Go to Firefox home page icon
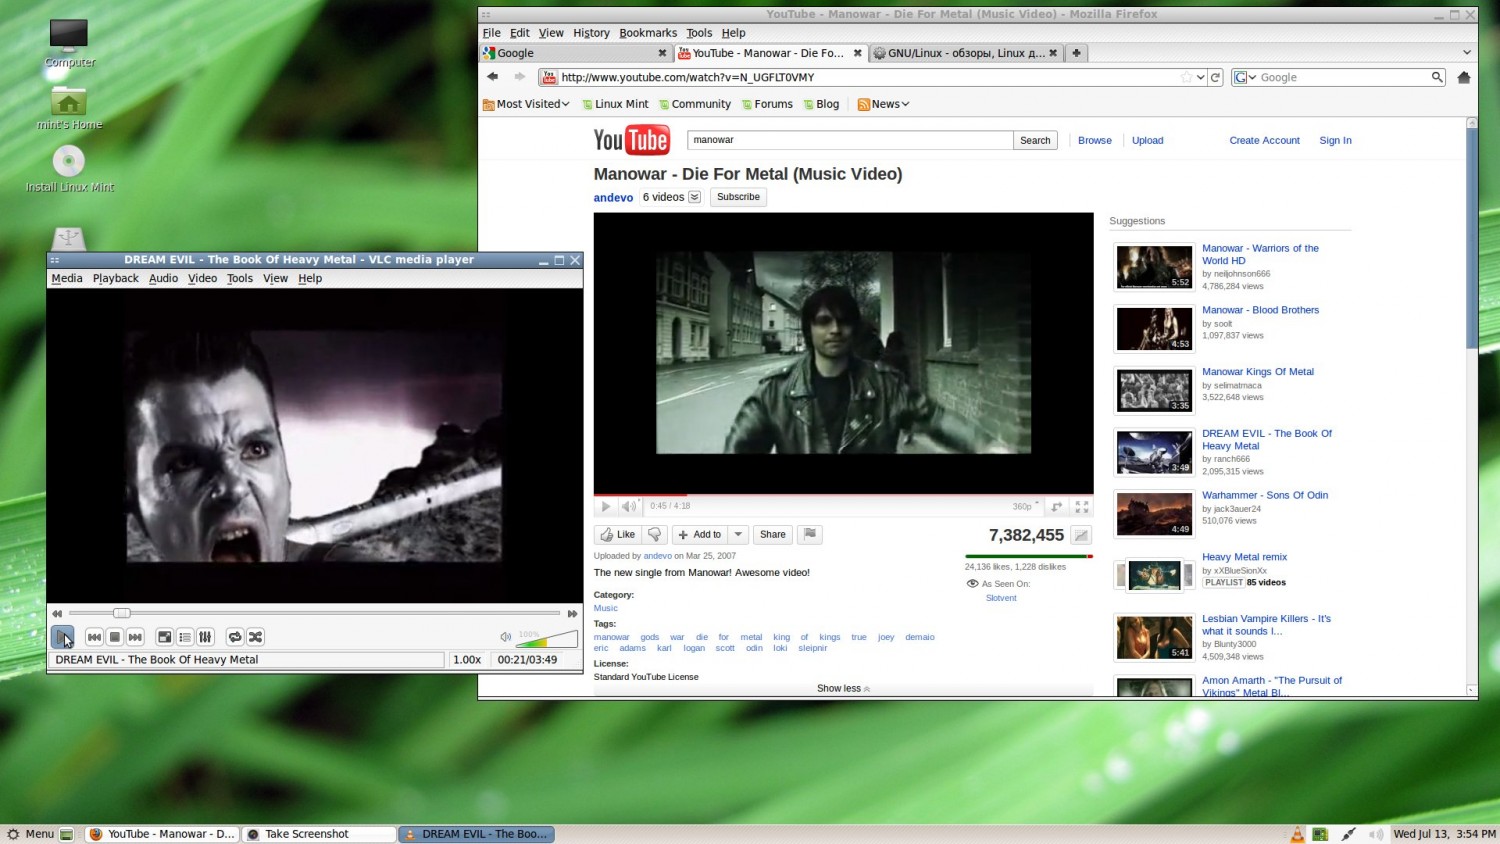The height and width of the screenshot is (844, 1500). (x=1464, y=77)
